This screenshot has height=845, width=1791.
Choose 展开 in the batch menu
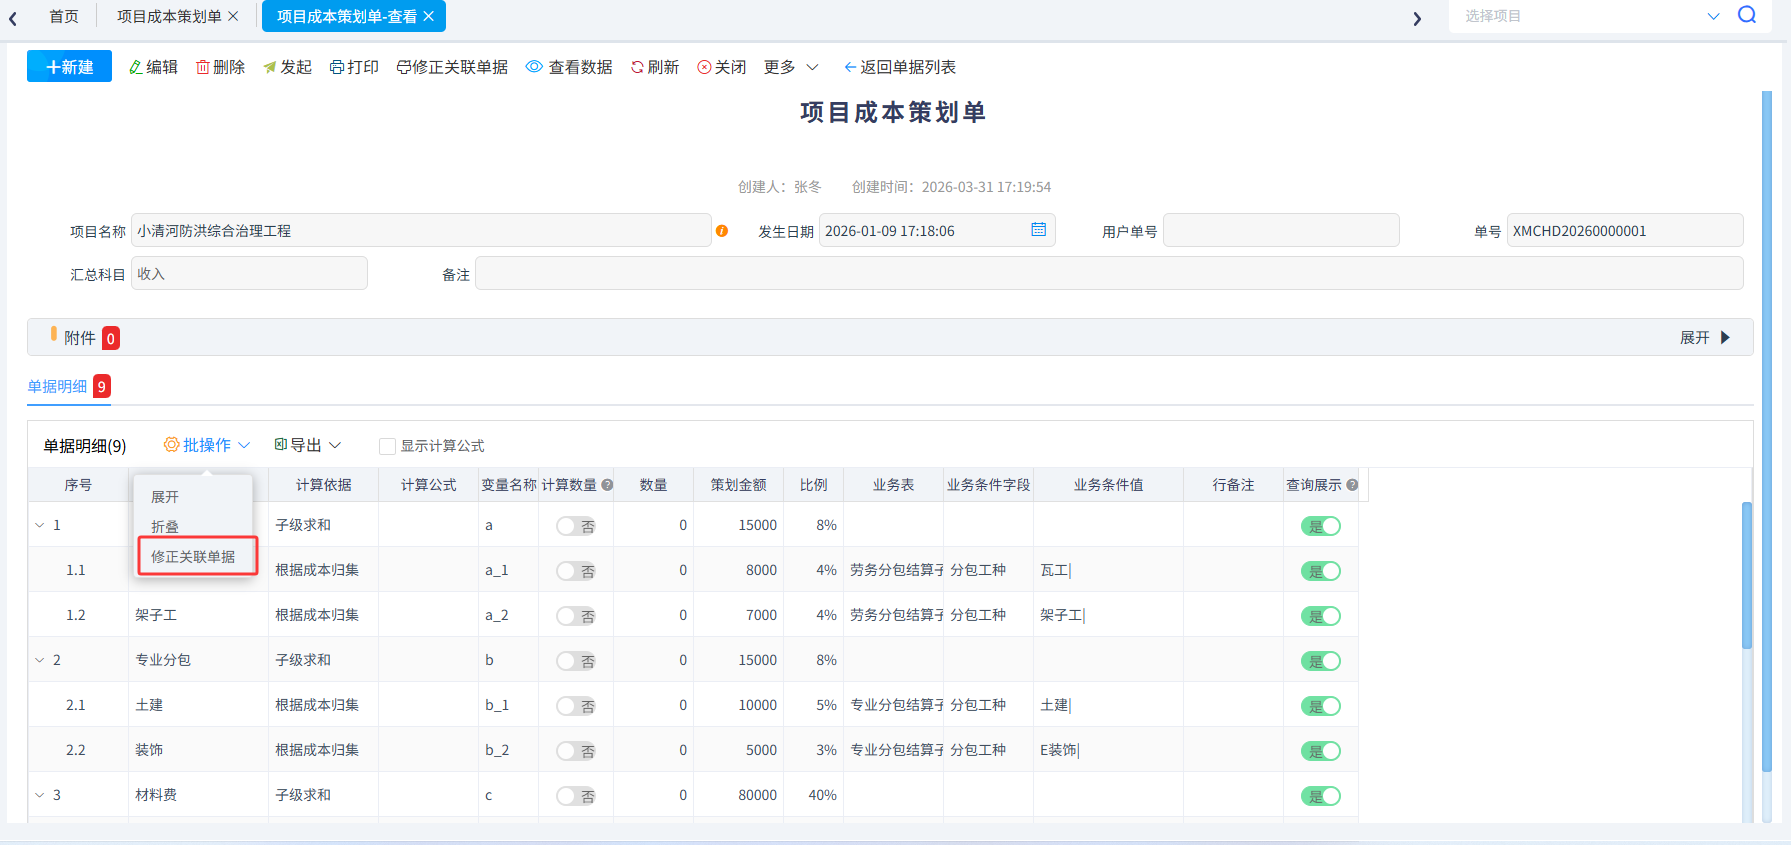coord(165,497)
